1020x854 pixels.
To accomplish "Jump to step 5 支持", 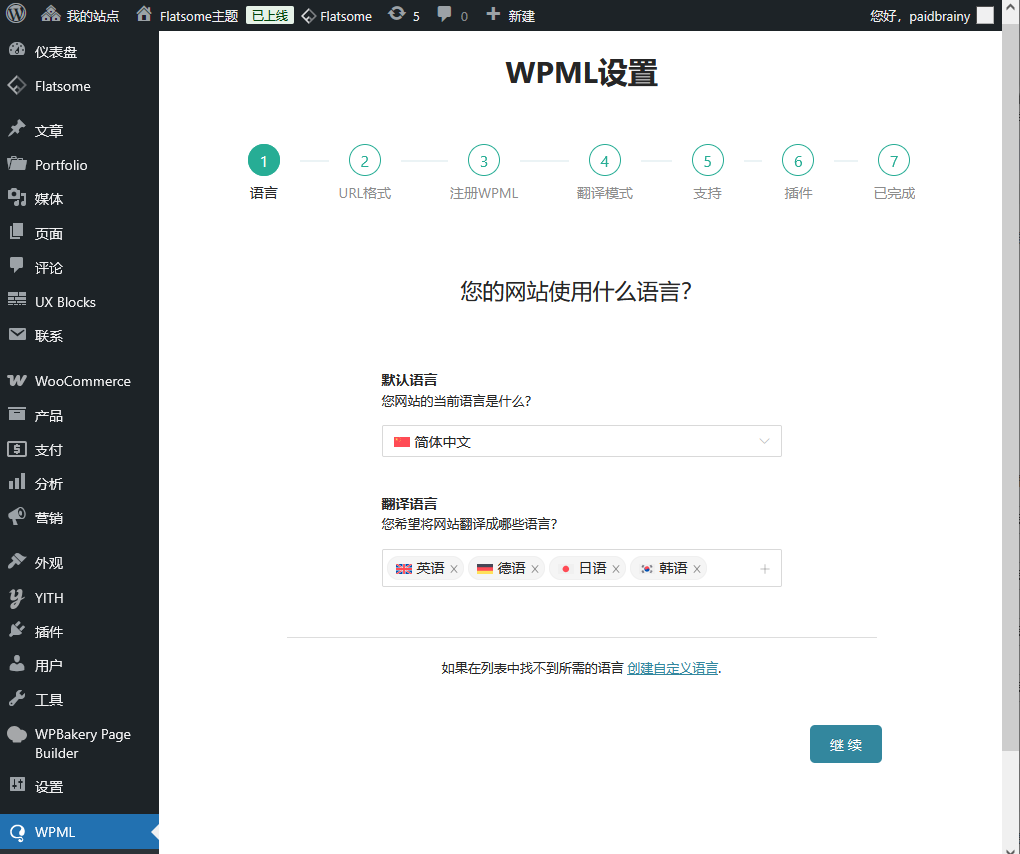I will (708, 161).
